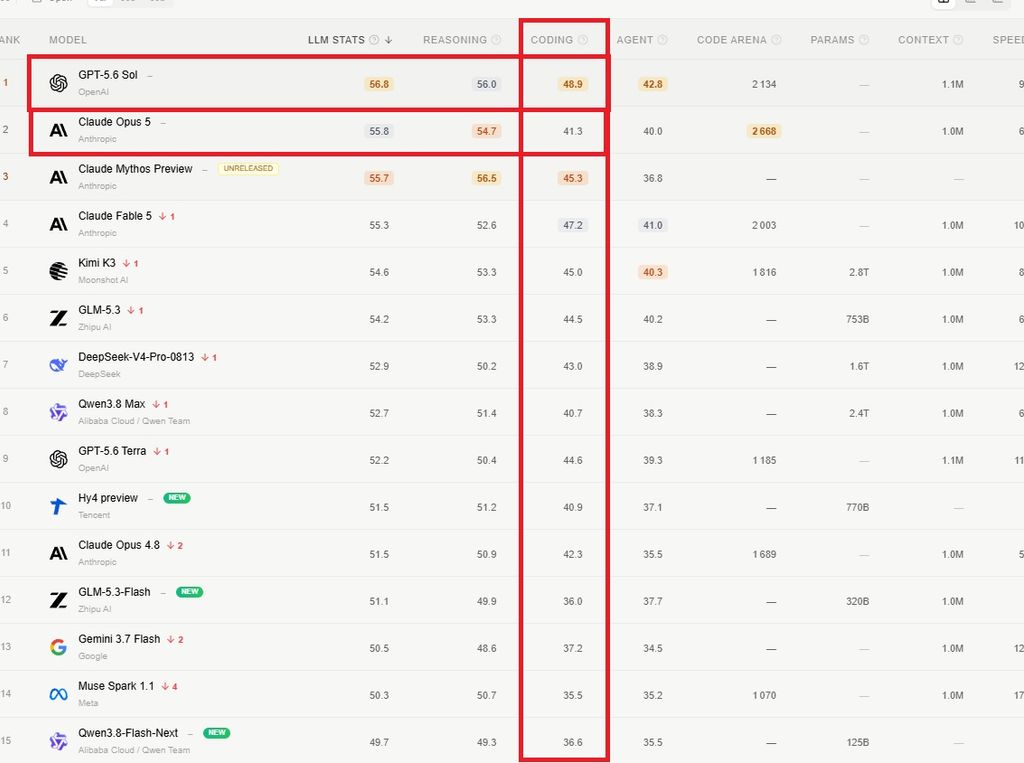The image size is (1024, 763).
Task: Open the Qwen3.8 Max model link
Action: coord(112,404)
